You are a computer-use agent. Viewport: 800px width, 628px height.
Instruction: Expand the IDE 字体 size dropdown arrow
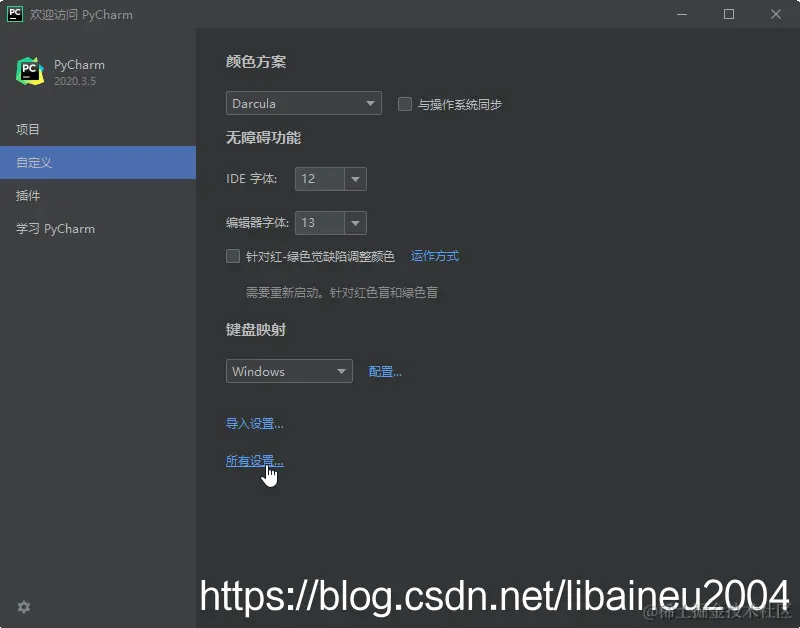click(356, 179)
